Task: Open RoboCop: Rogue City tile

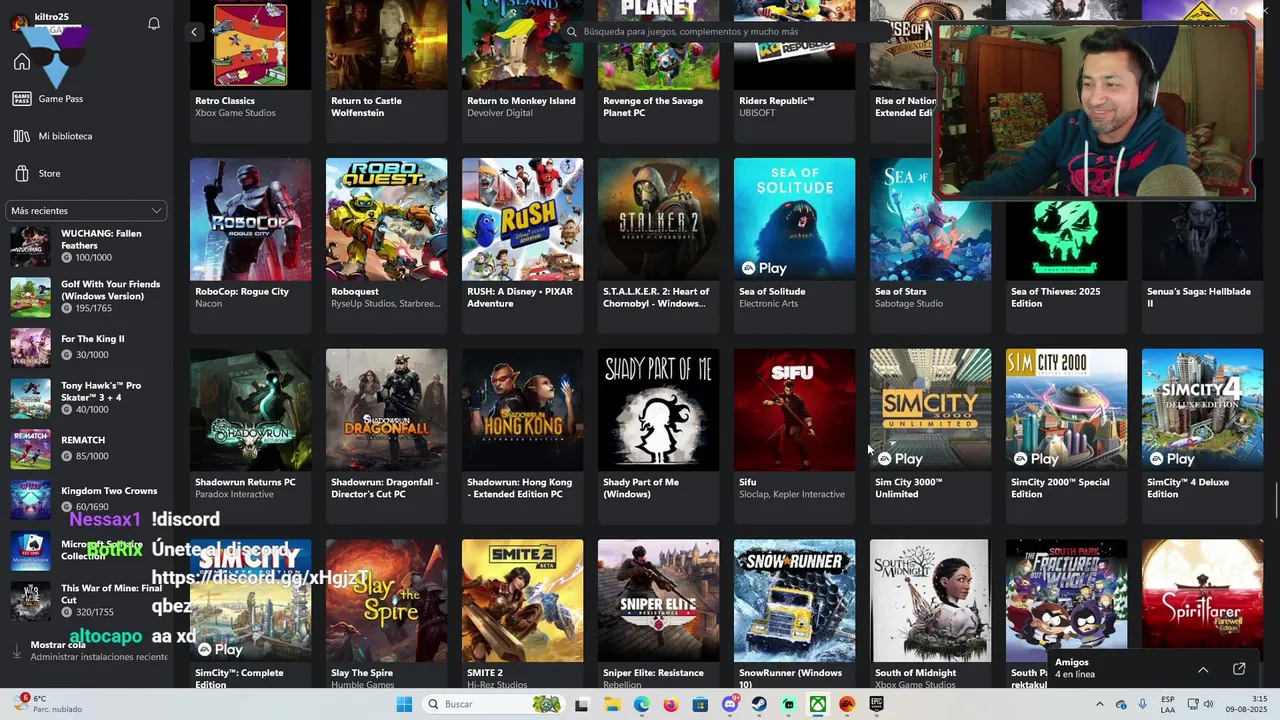Action: (251, 245)
